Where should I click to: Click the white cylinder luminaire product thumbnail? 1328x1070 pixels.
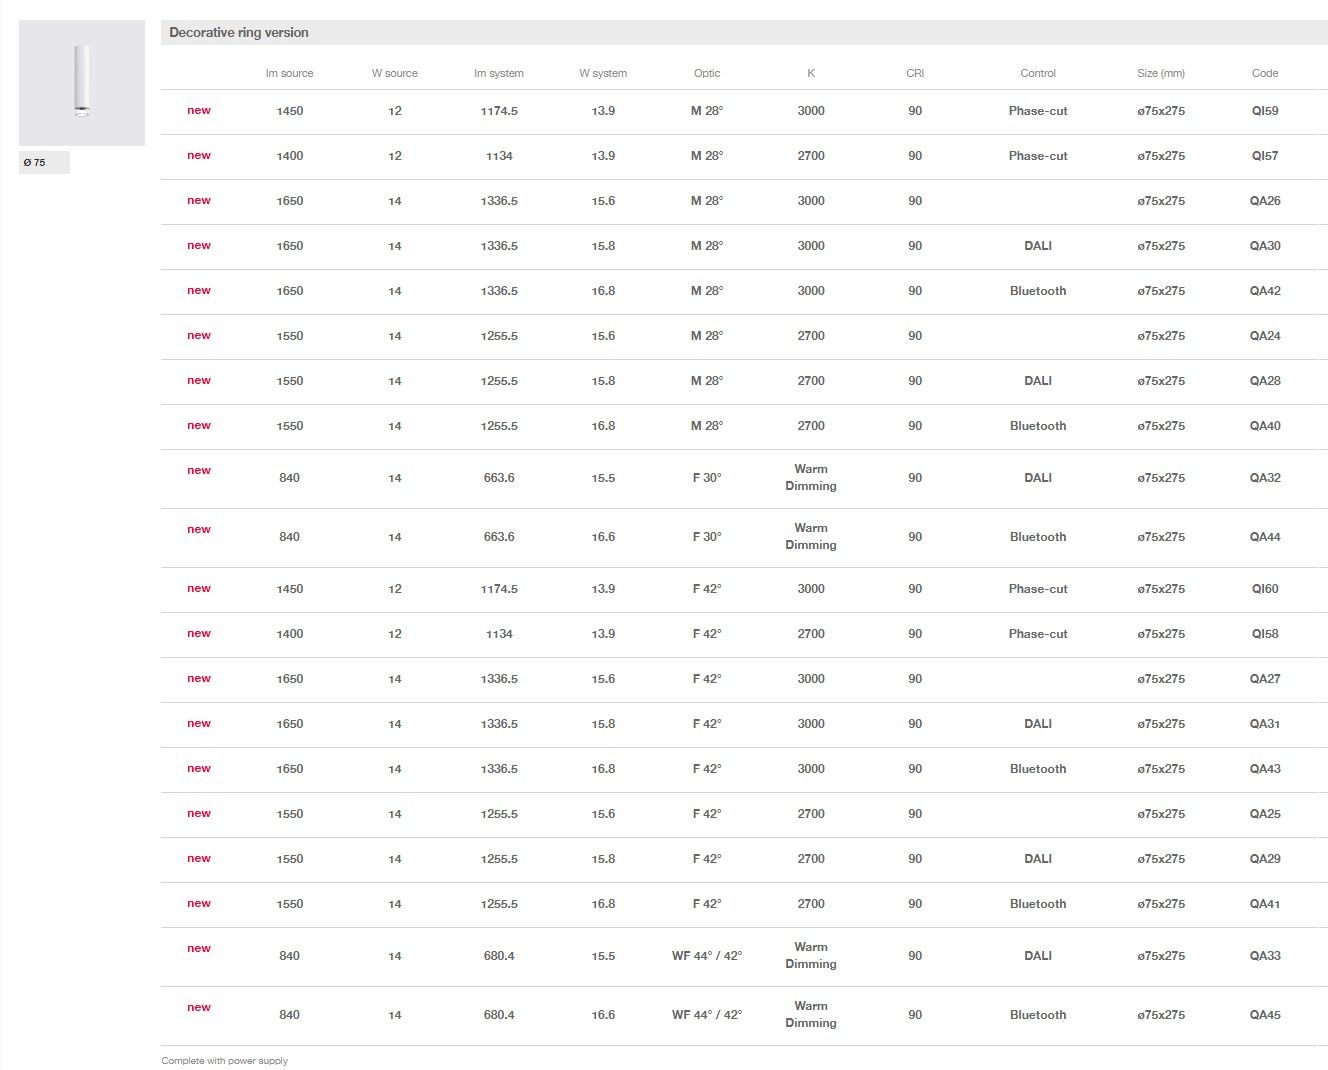tap(81, 82)
